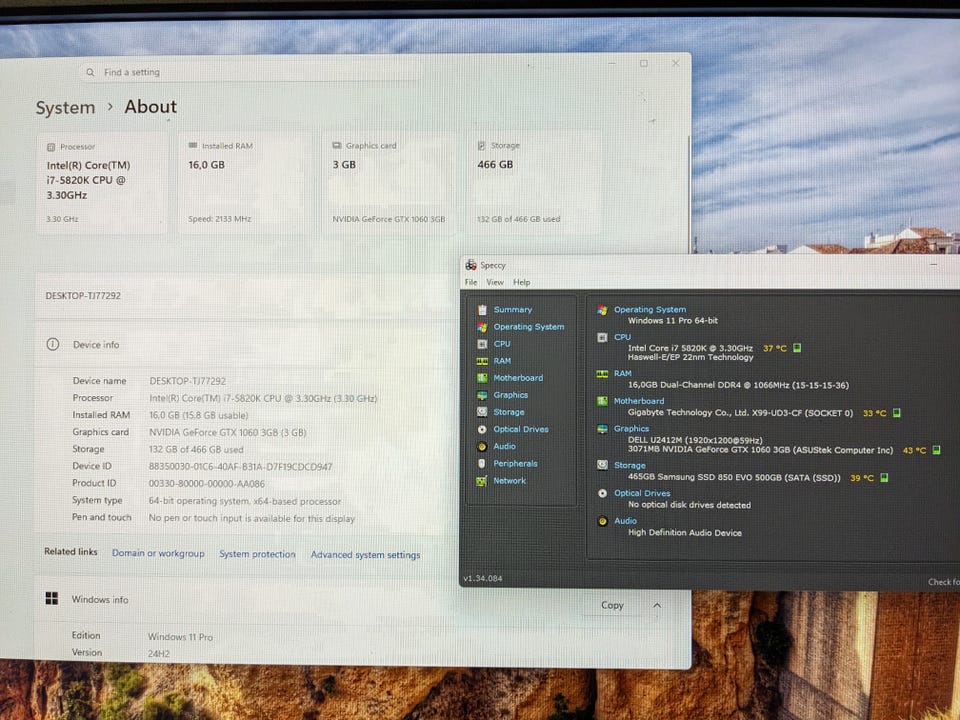Click the Storage heading link in Speccy summary
The width and height of the screenshot is (960, 720).
tap(629, 465)
